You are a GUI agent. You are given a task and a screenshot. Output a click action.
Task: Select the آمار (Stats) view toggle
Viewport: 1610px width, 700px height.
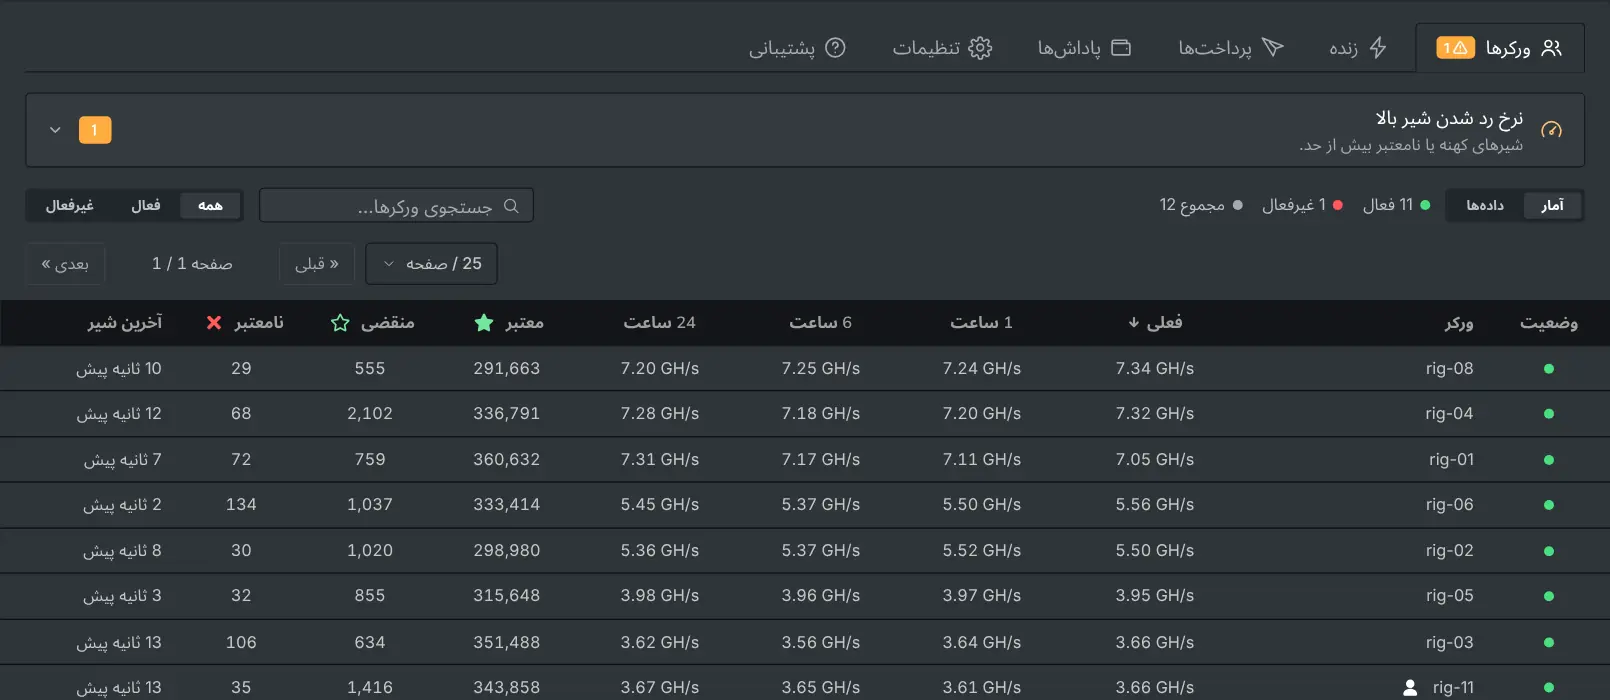(x=1552, y=205)
